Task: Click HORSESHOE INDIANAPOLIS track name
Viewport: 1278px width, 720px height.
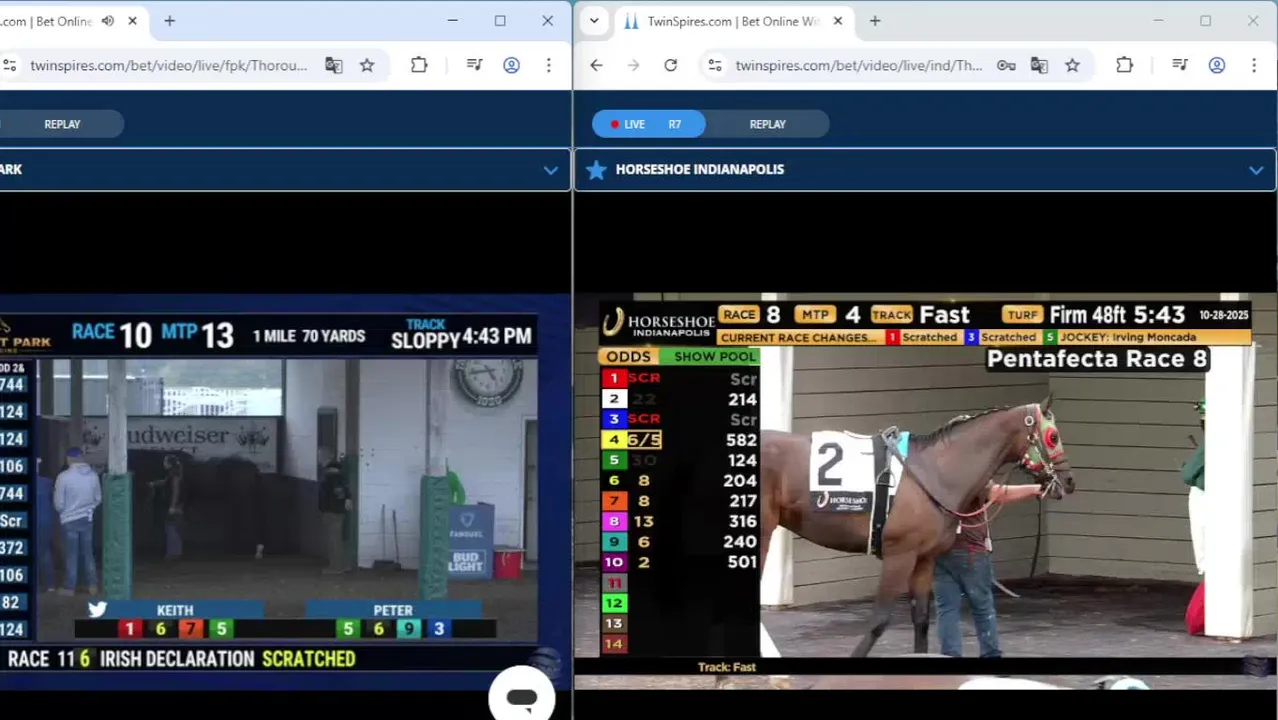Action: 700,170
